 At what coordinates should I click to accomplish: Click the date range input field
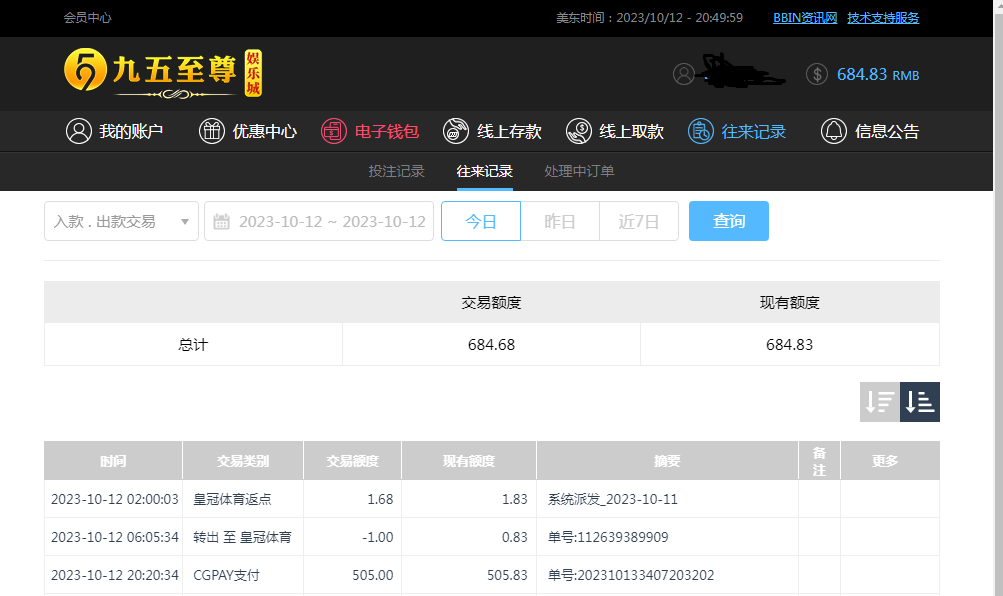point(319,221)
